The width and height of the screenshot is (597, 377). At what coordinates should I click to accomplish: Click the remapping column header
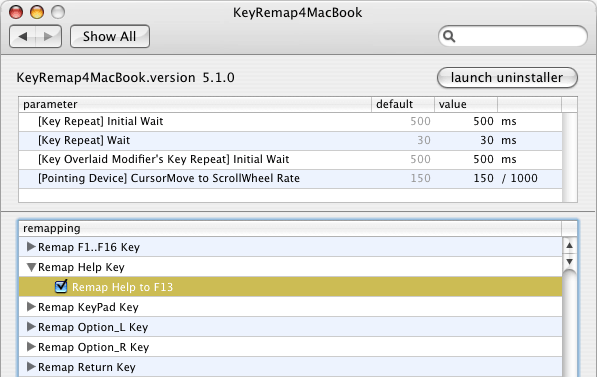tap(290, 228)
